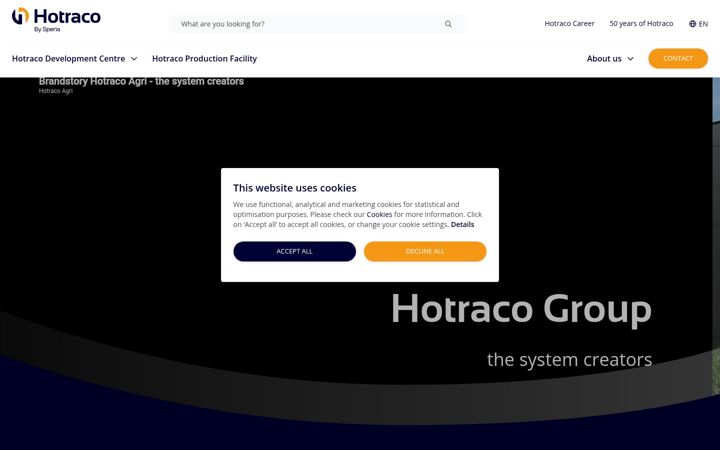Focus the 'What are you looking for?' search field
Viewport: 720px width, 450px height.
point(318,24)
